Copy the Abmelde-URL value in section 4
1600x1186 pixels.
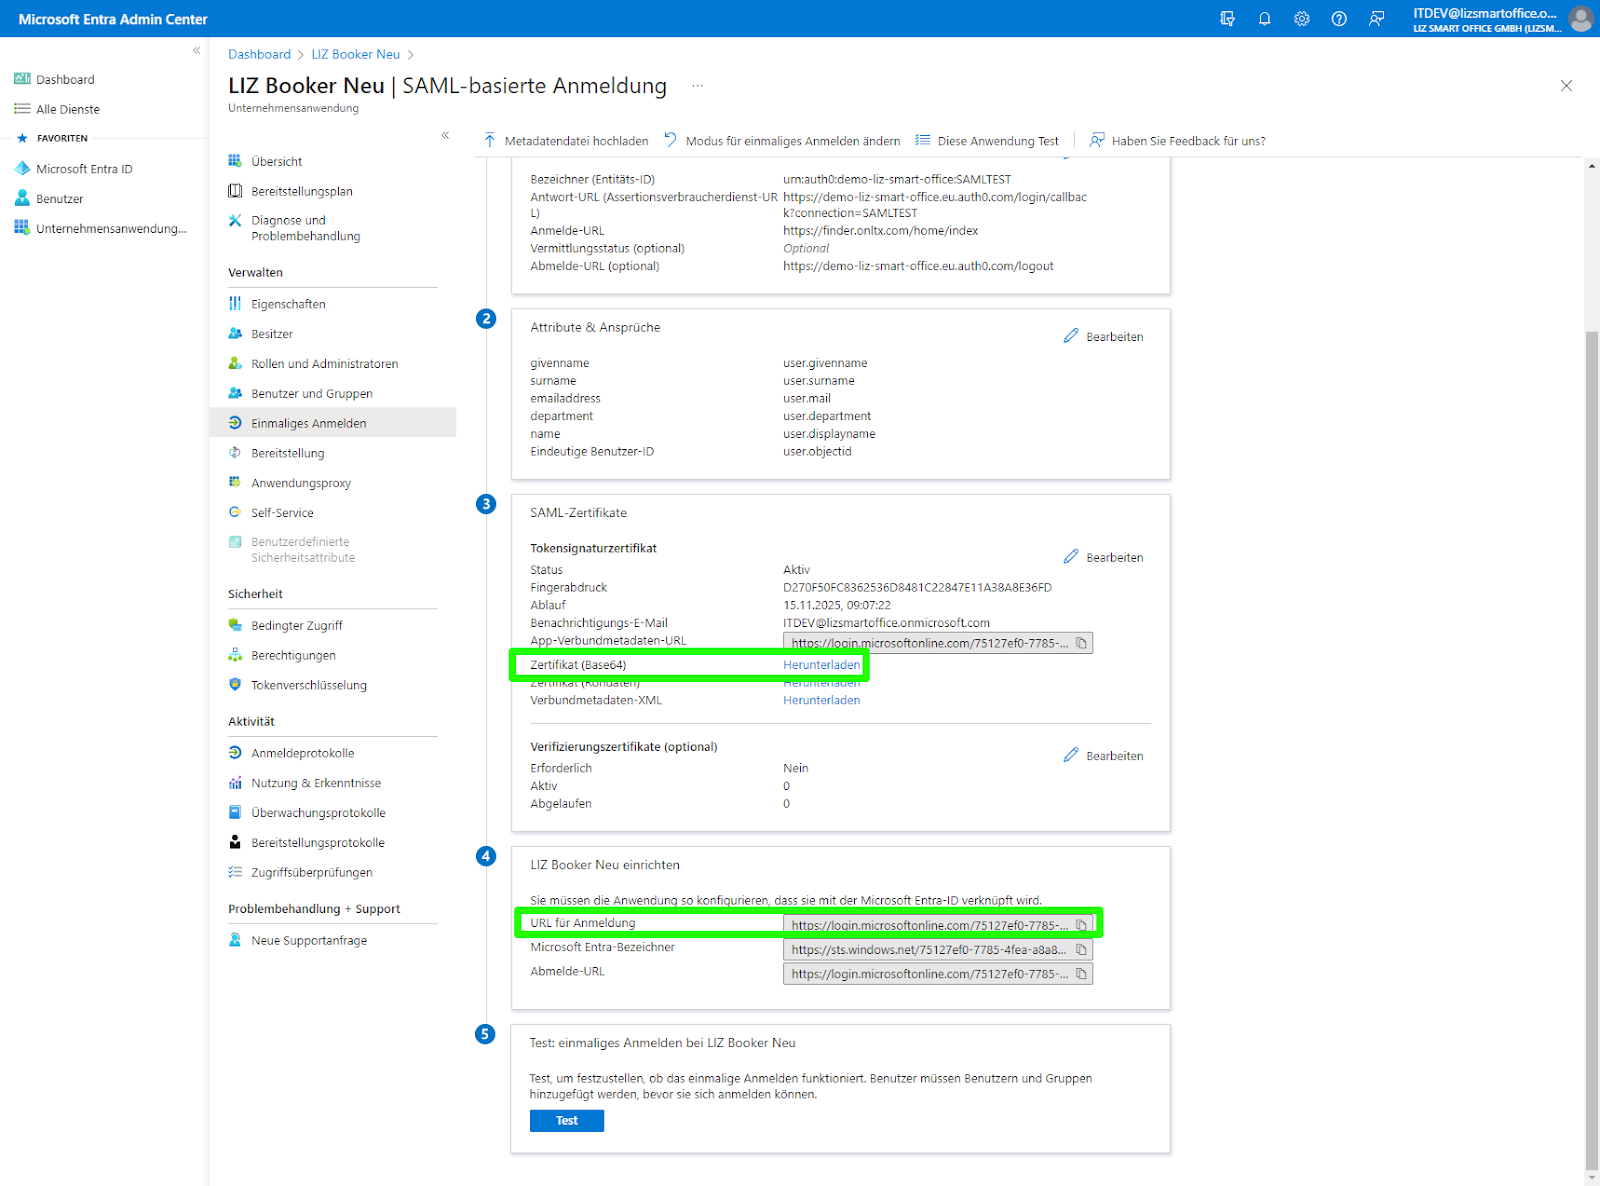1081,974
